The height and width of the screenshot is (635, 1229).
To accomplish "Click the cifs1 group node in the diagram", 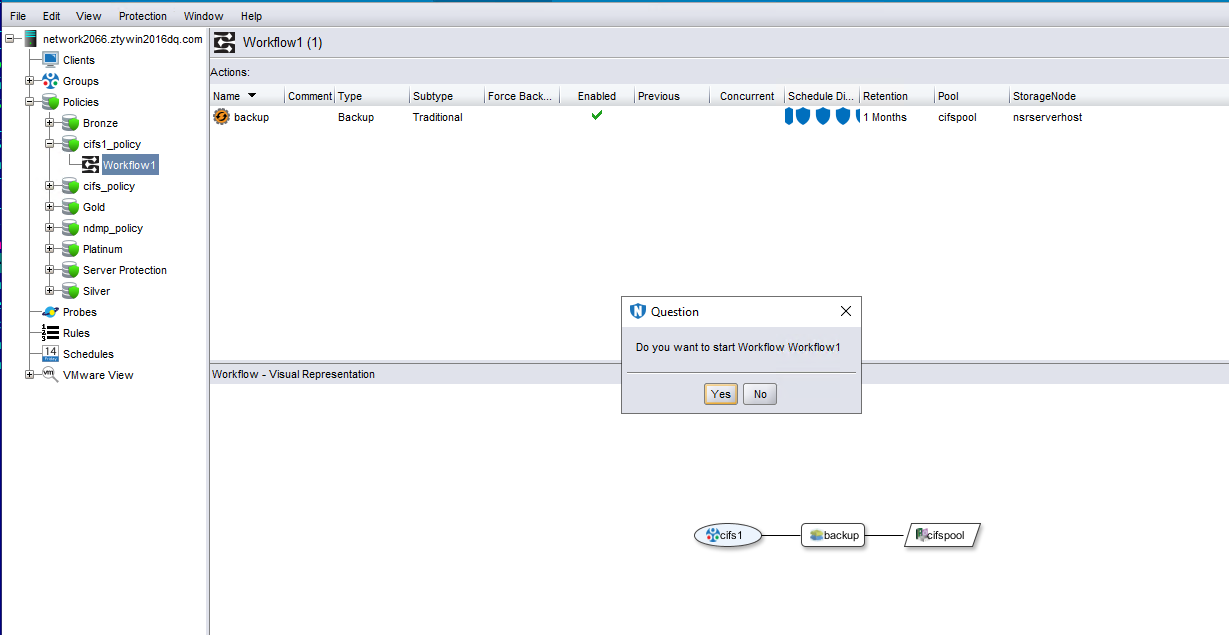I will click(x=728, y=535).
